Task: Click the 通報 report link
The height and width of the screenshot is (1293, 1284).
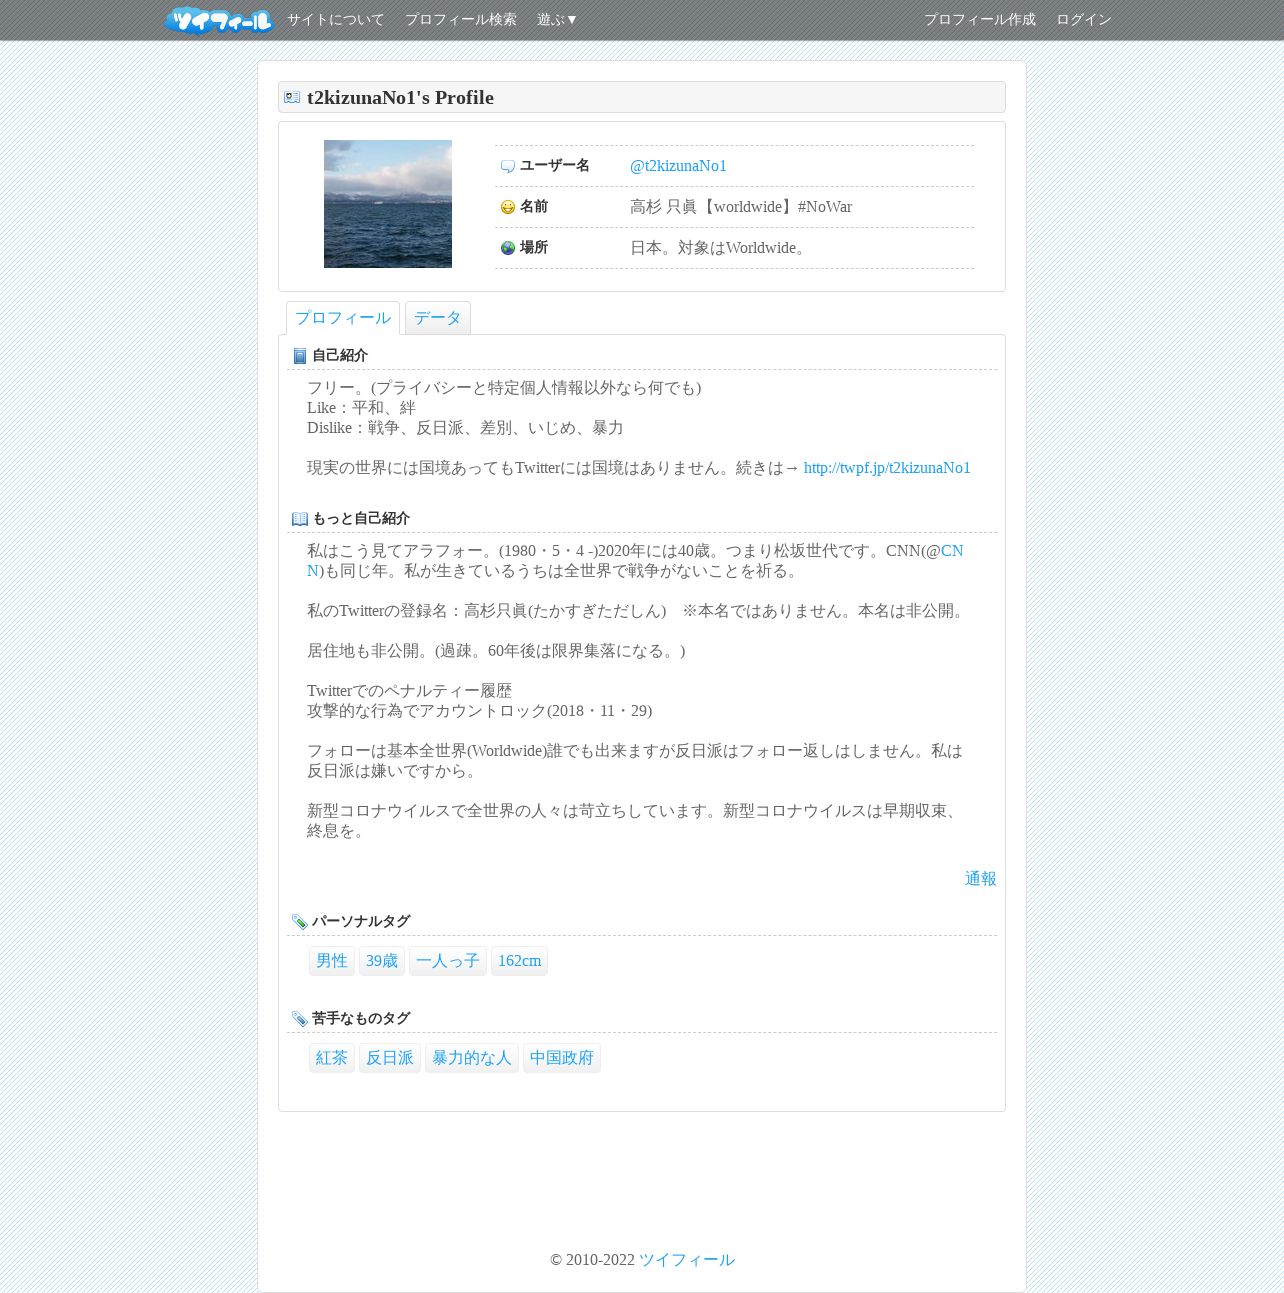Action: tap(980, 879)
